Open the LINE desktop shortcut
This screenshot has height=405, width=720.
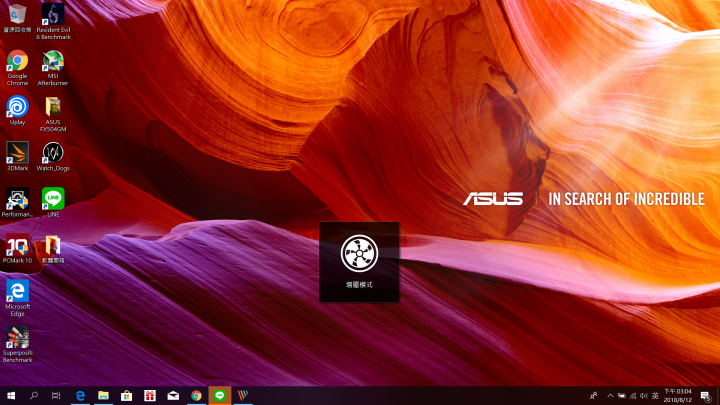click(x=53, y=202)
